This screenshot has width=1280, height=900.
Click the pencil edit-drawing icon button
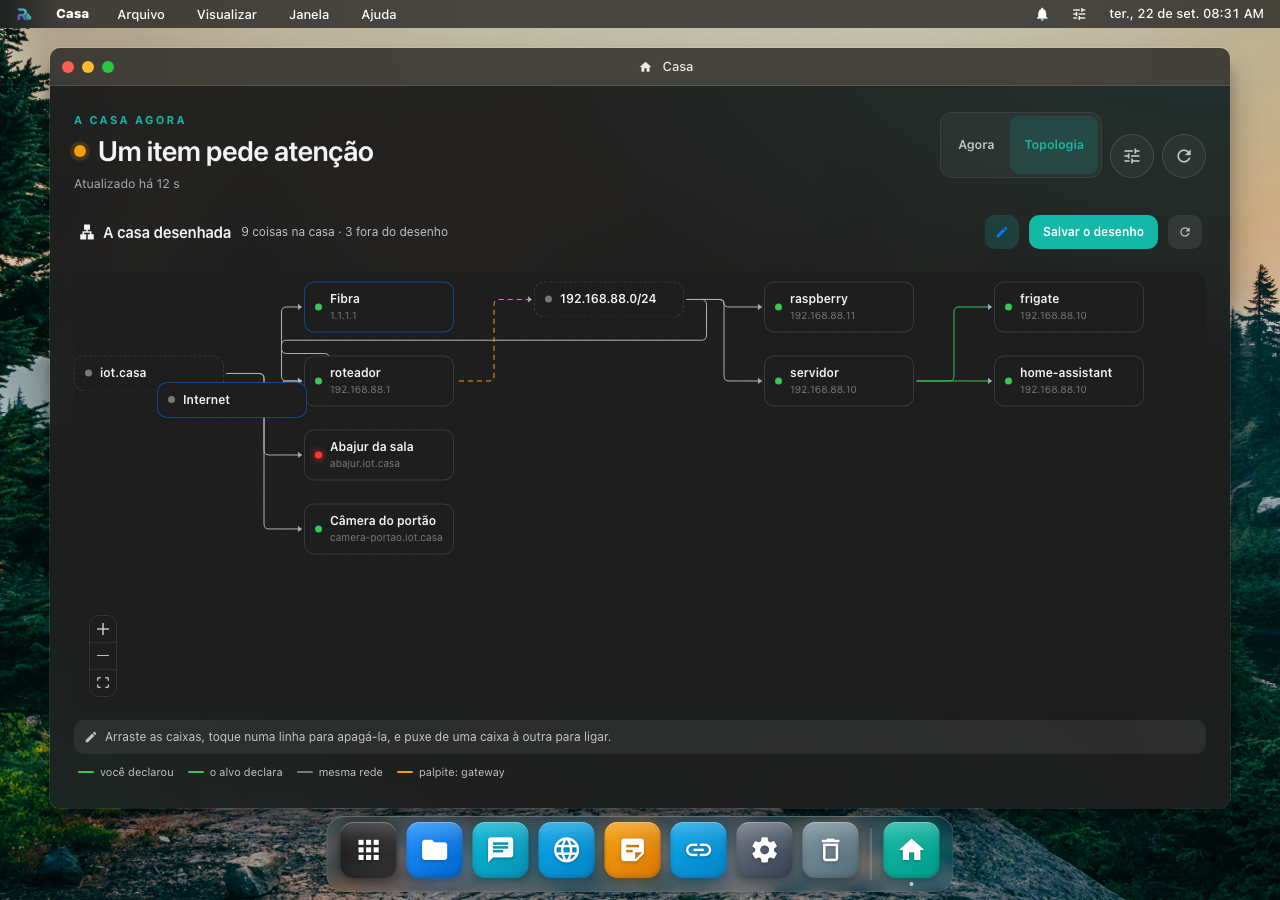[x=1001, y=232]
